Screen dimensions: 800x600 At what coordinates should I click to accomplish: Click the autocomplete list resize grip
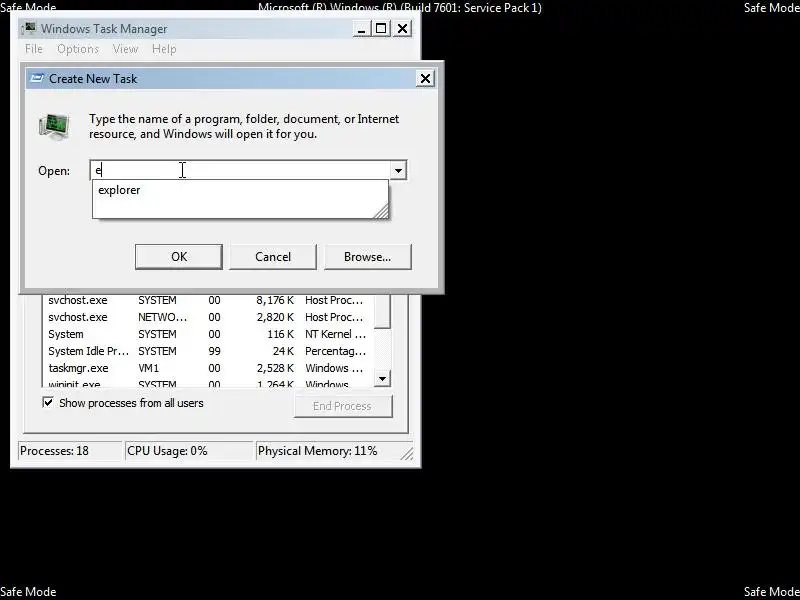pos(381,211)
